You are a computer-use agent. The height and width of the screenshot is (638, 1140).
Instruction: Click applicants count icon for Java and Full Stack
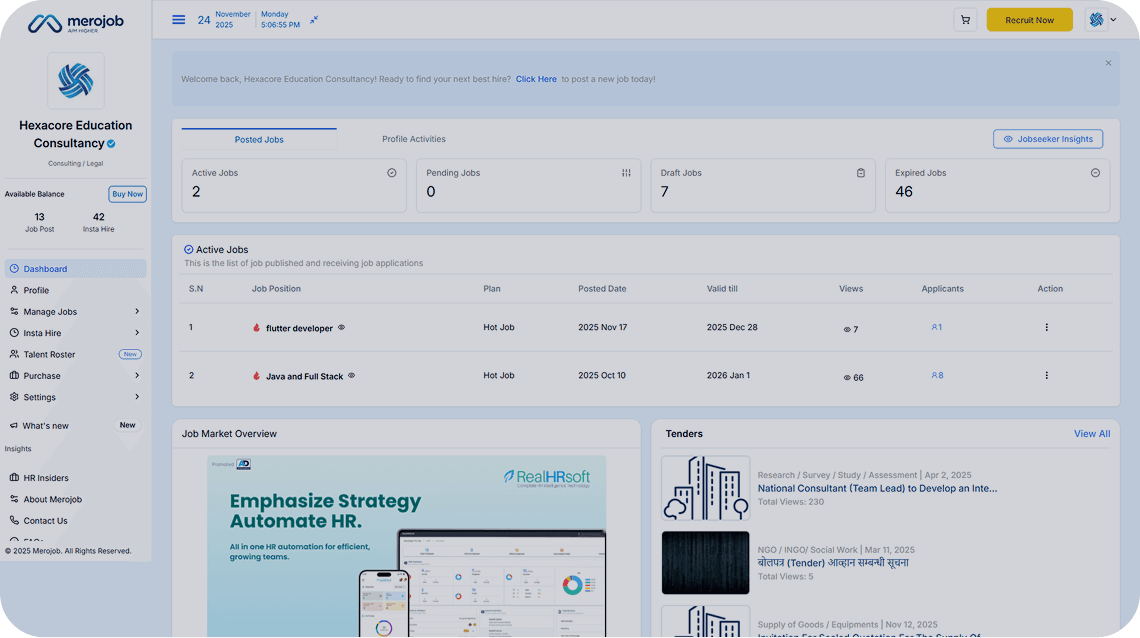[x=936, y=376]
